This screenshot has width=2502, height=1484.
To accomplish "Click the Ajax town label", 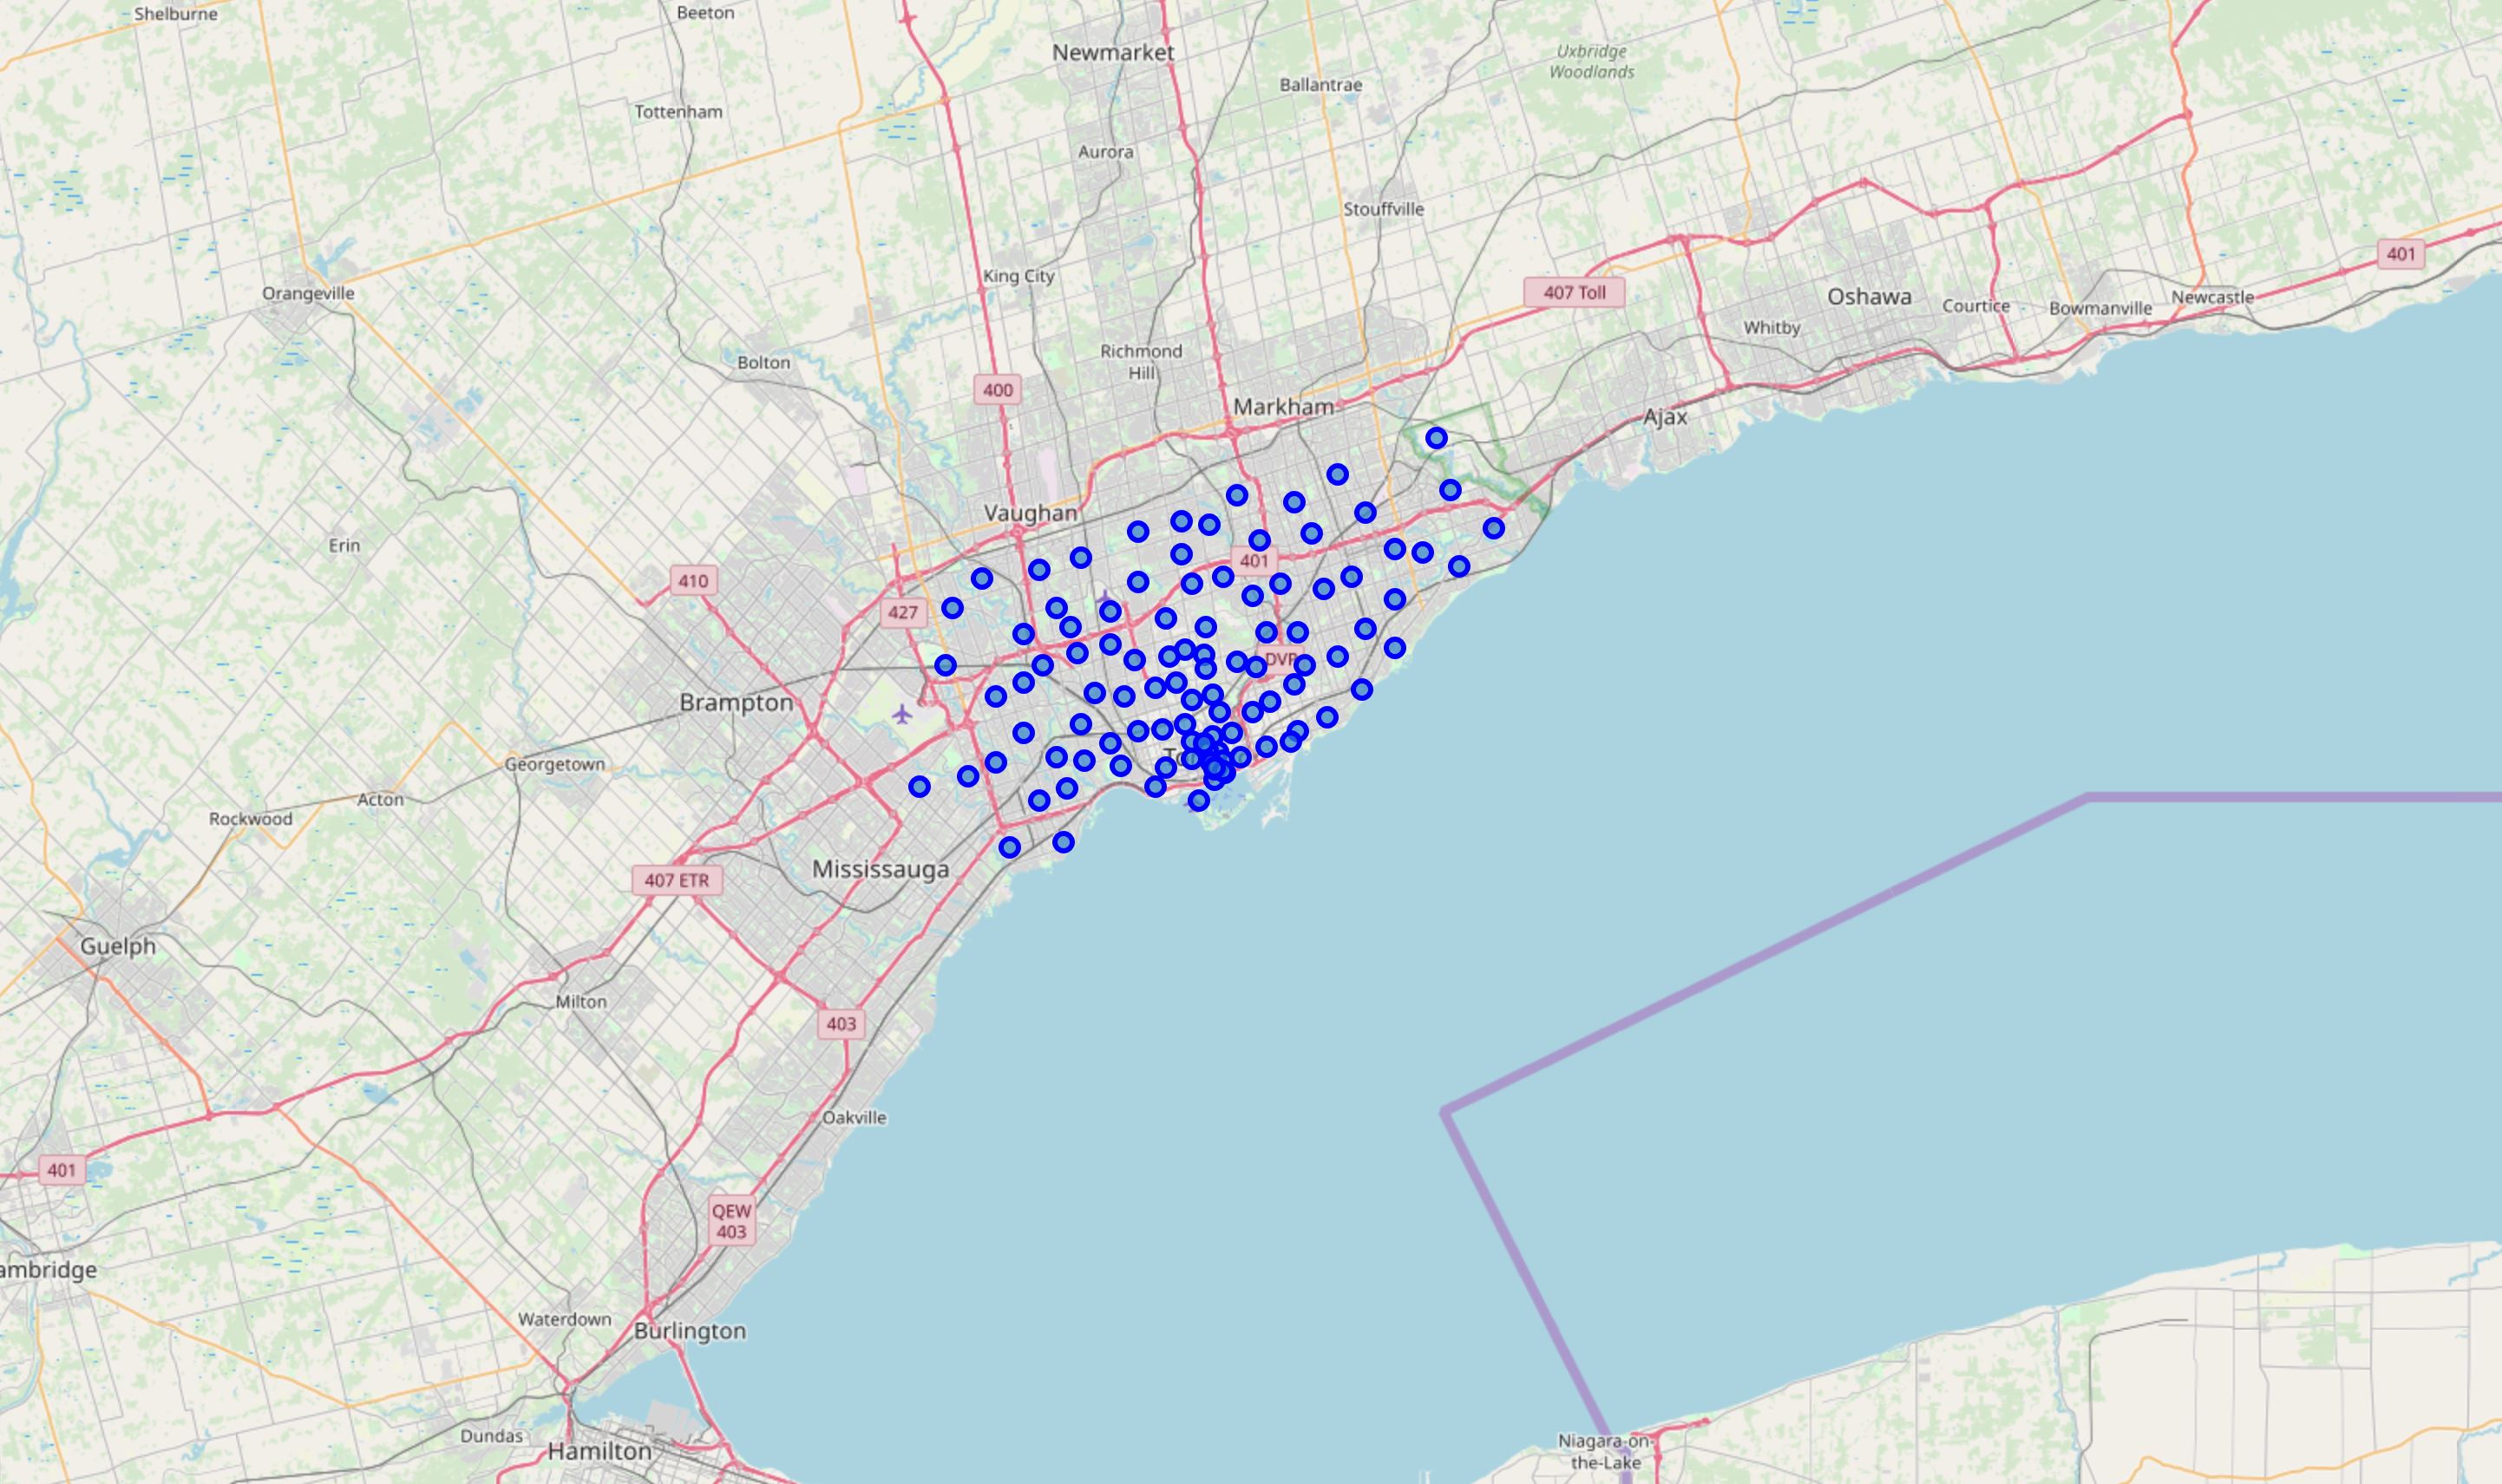I will (x=1666, y=417).
